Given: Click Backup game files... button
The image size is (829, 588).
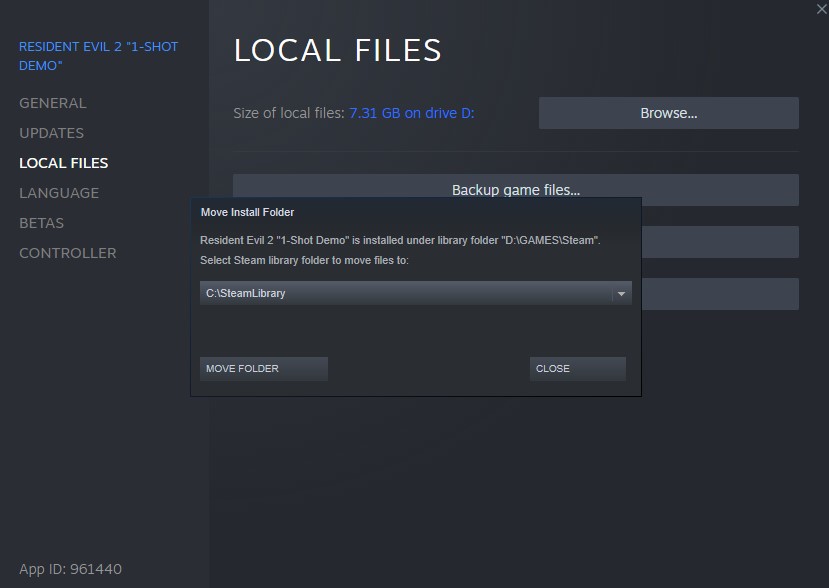Looking at the screenshot, I should [515, 189].
